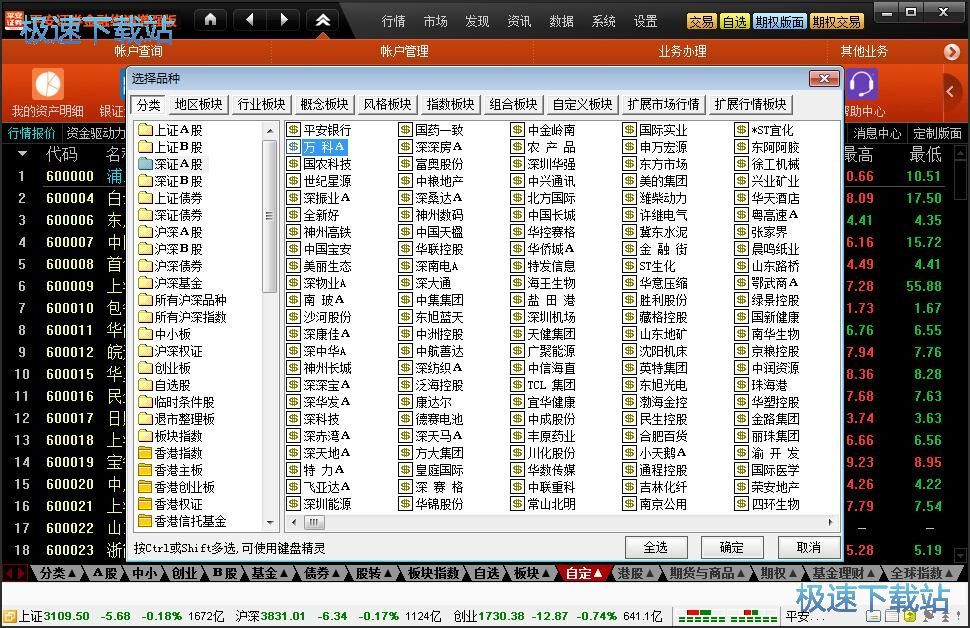Collapse toolbar with the double chevron icon
Screen dimensions: 970x628
(x=322, y=19)
